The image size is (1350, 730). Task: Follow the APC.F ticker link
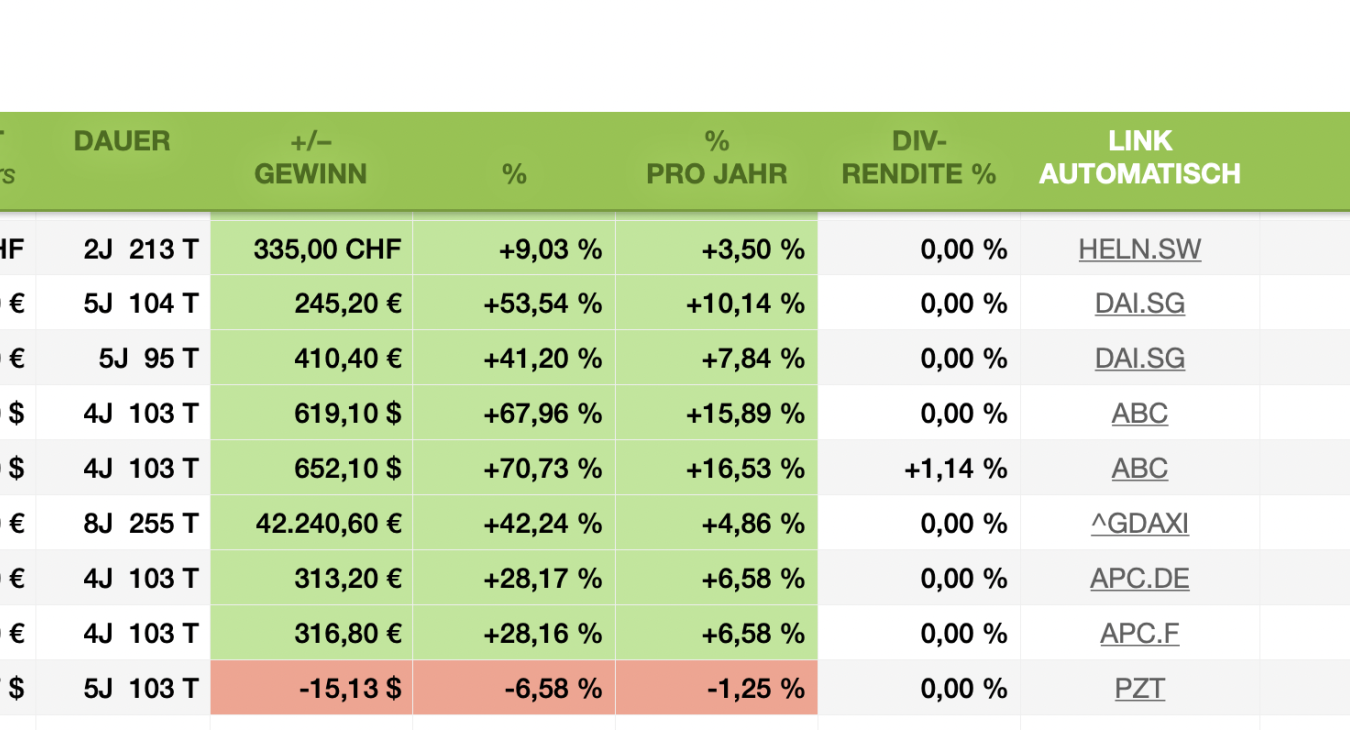point(1140,632)
